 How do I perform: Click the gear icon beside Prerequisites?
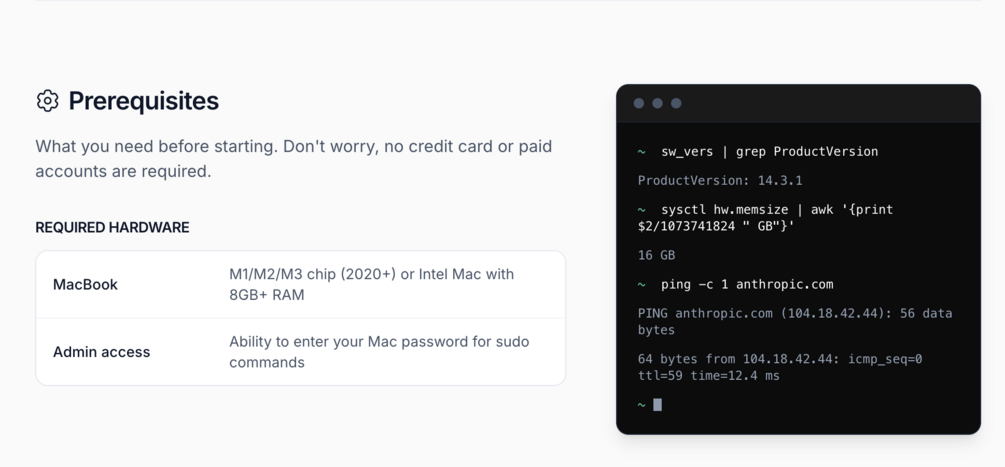[x=47, y=101]
